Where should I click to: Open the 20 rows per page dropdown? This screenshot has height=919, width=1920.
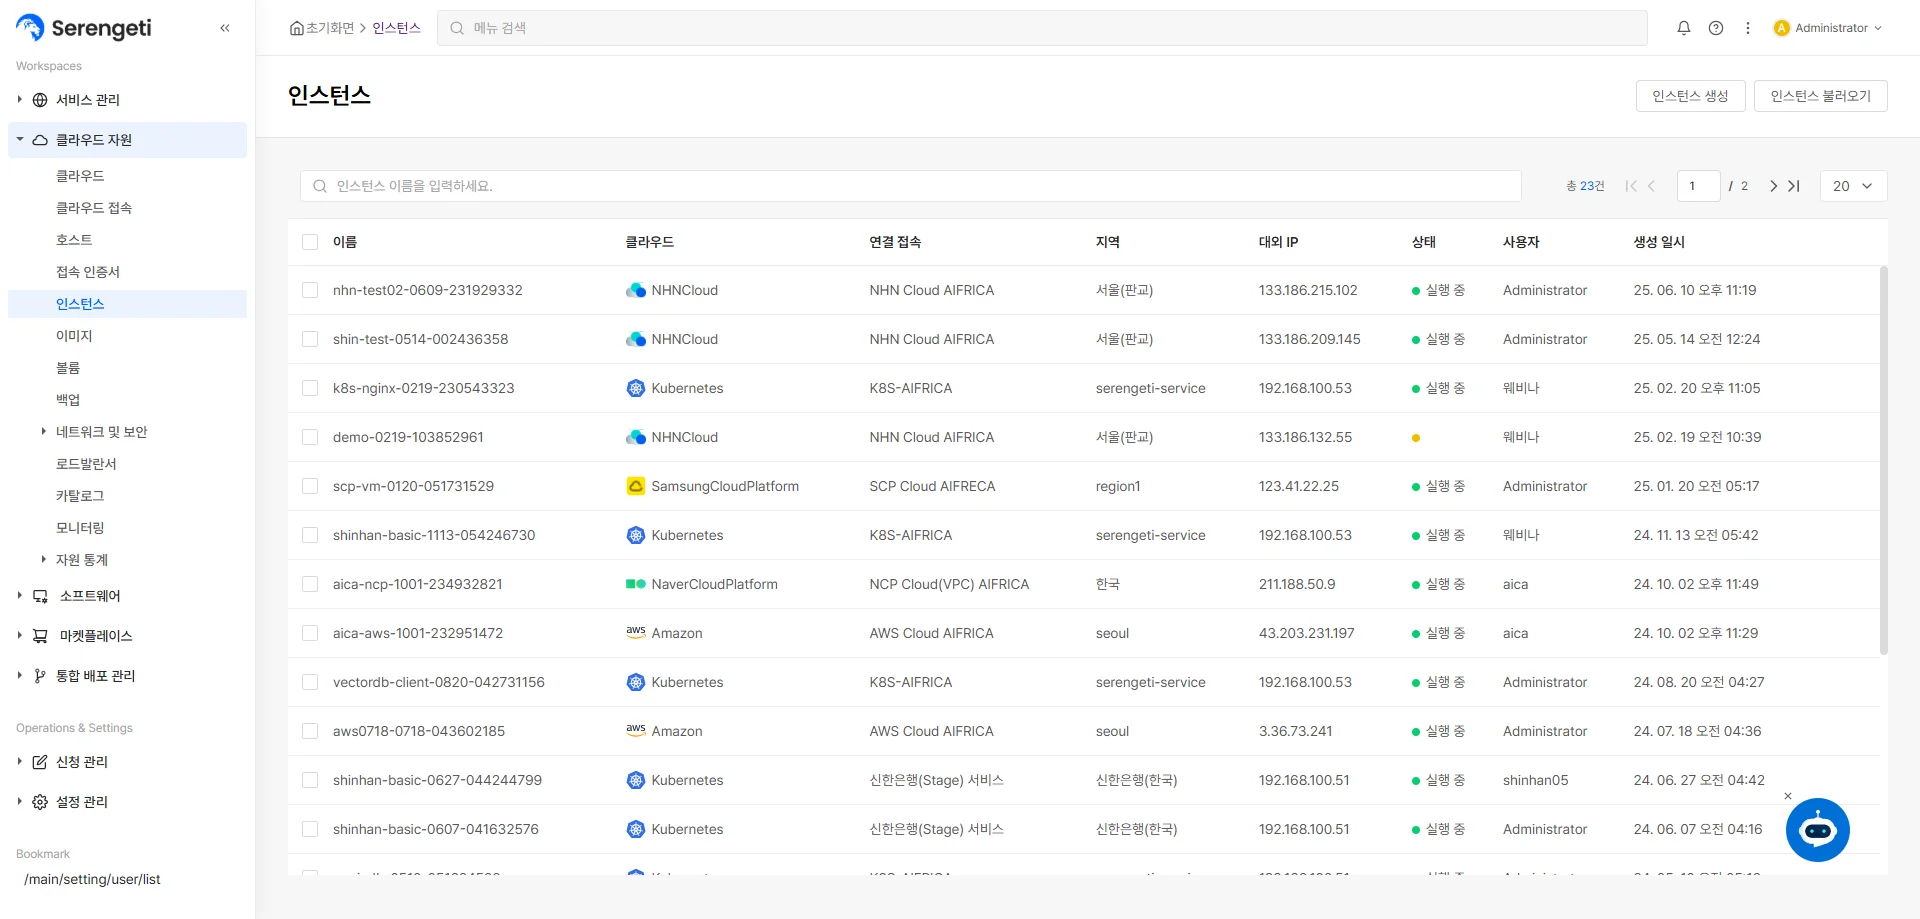click(x=1853, y=186)
